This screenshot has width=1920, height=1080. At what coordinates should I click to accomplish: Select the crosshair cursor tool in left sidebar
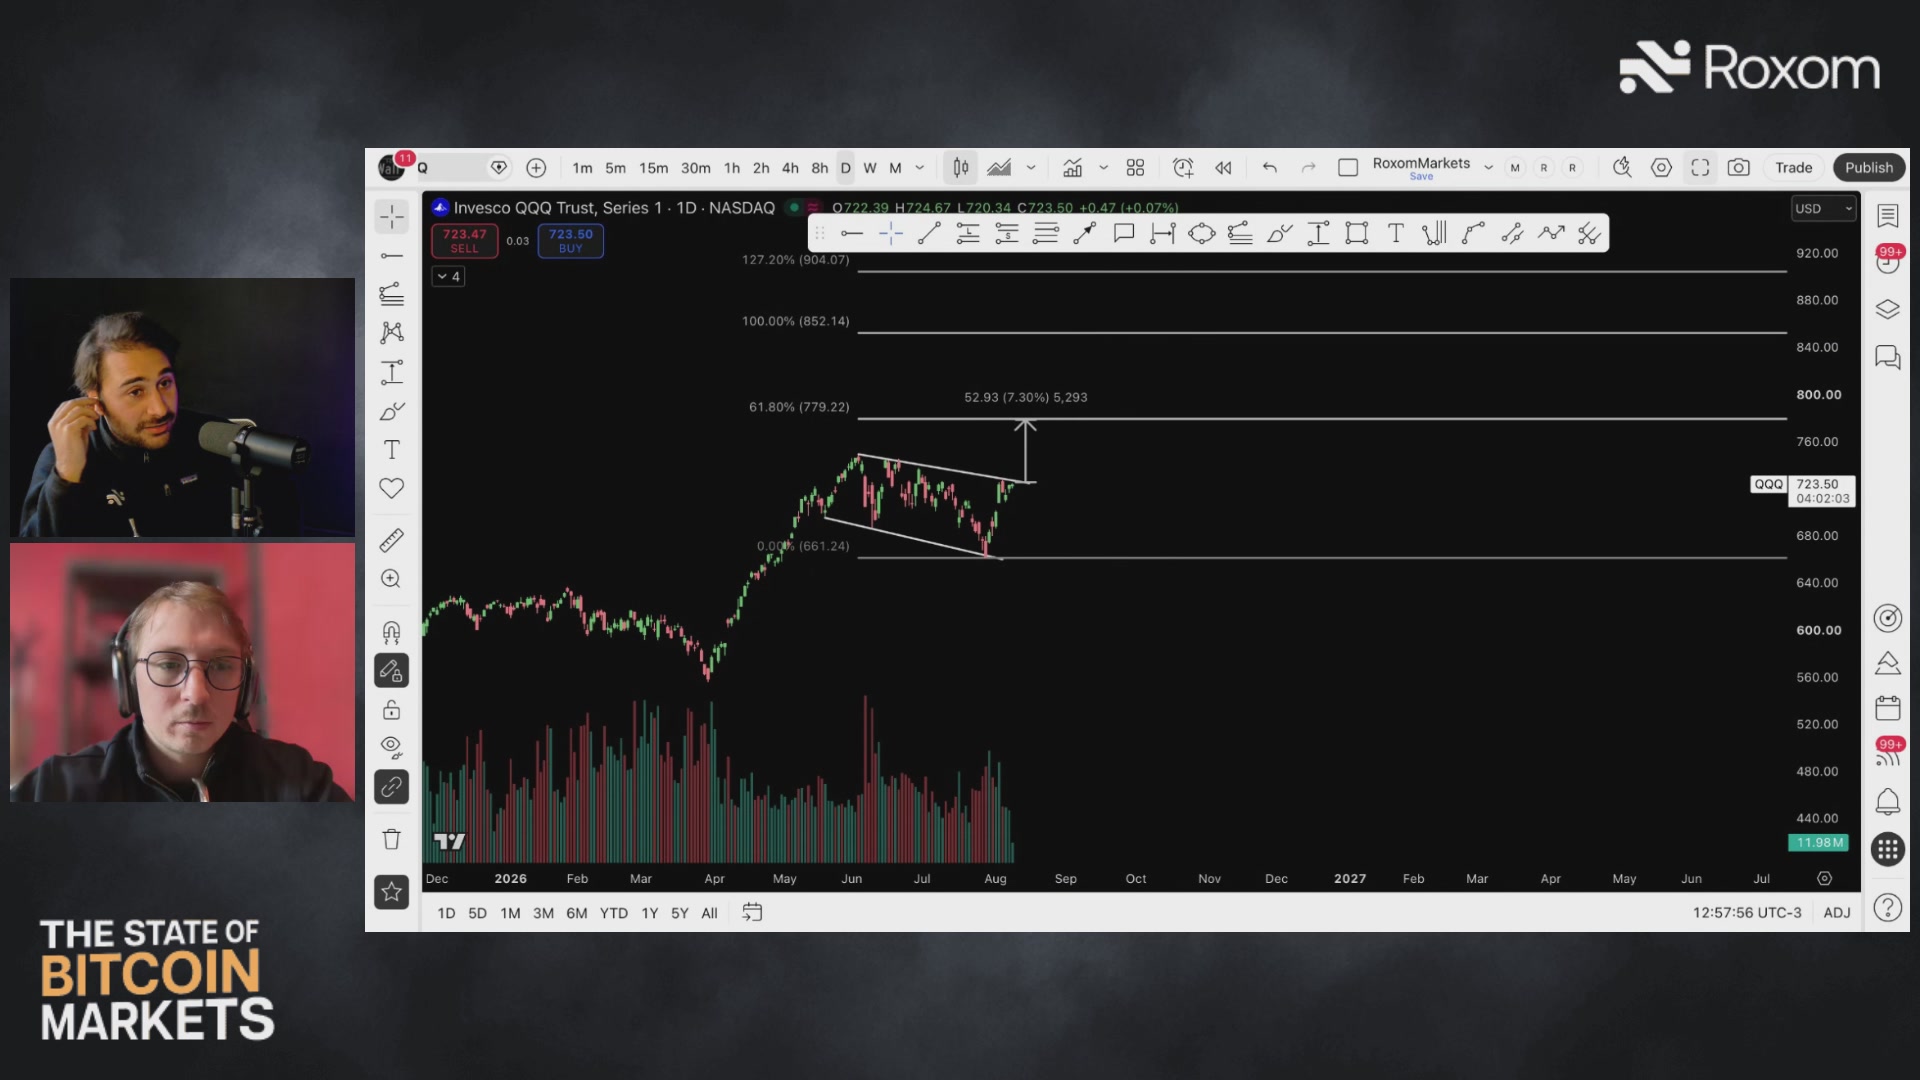pyautogui.click(x=392, y=217)
